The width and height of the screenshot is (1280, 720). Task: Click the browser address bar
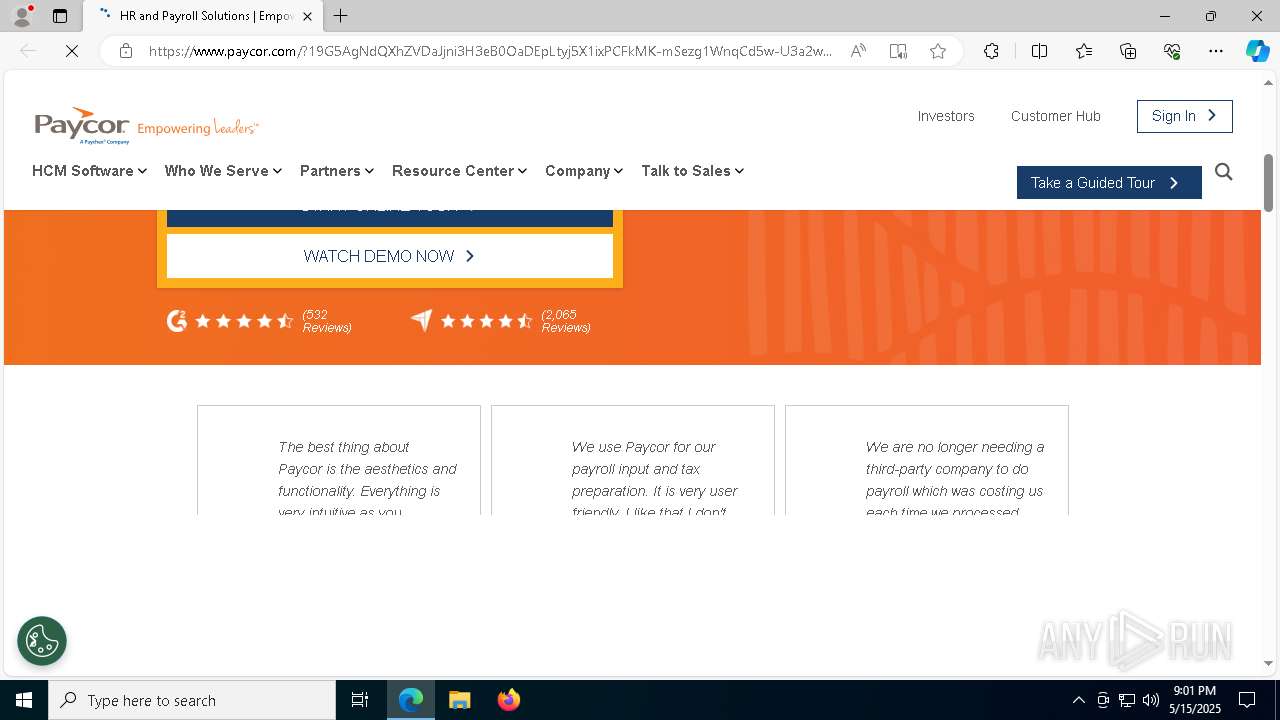(x=490, y=51)
